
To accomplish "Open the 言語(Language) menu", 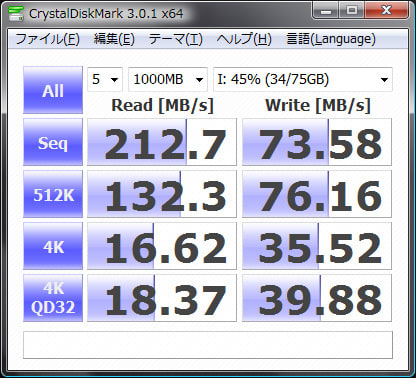I will click(x=331, y=39).
